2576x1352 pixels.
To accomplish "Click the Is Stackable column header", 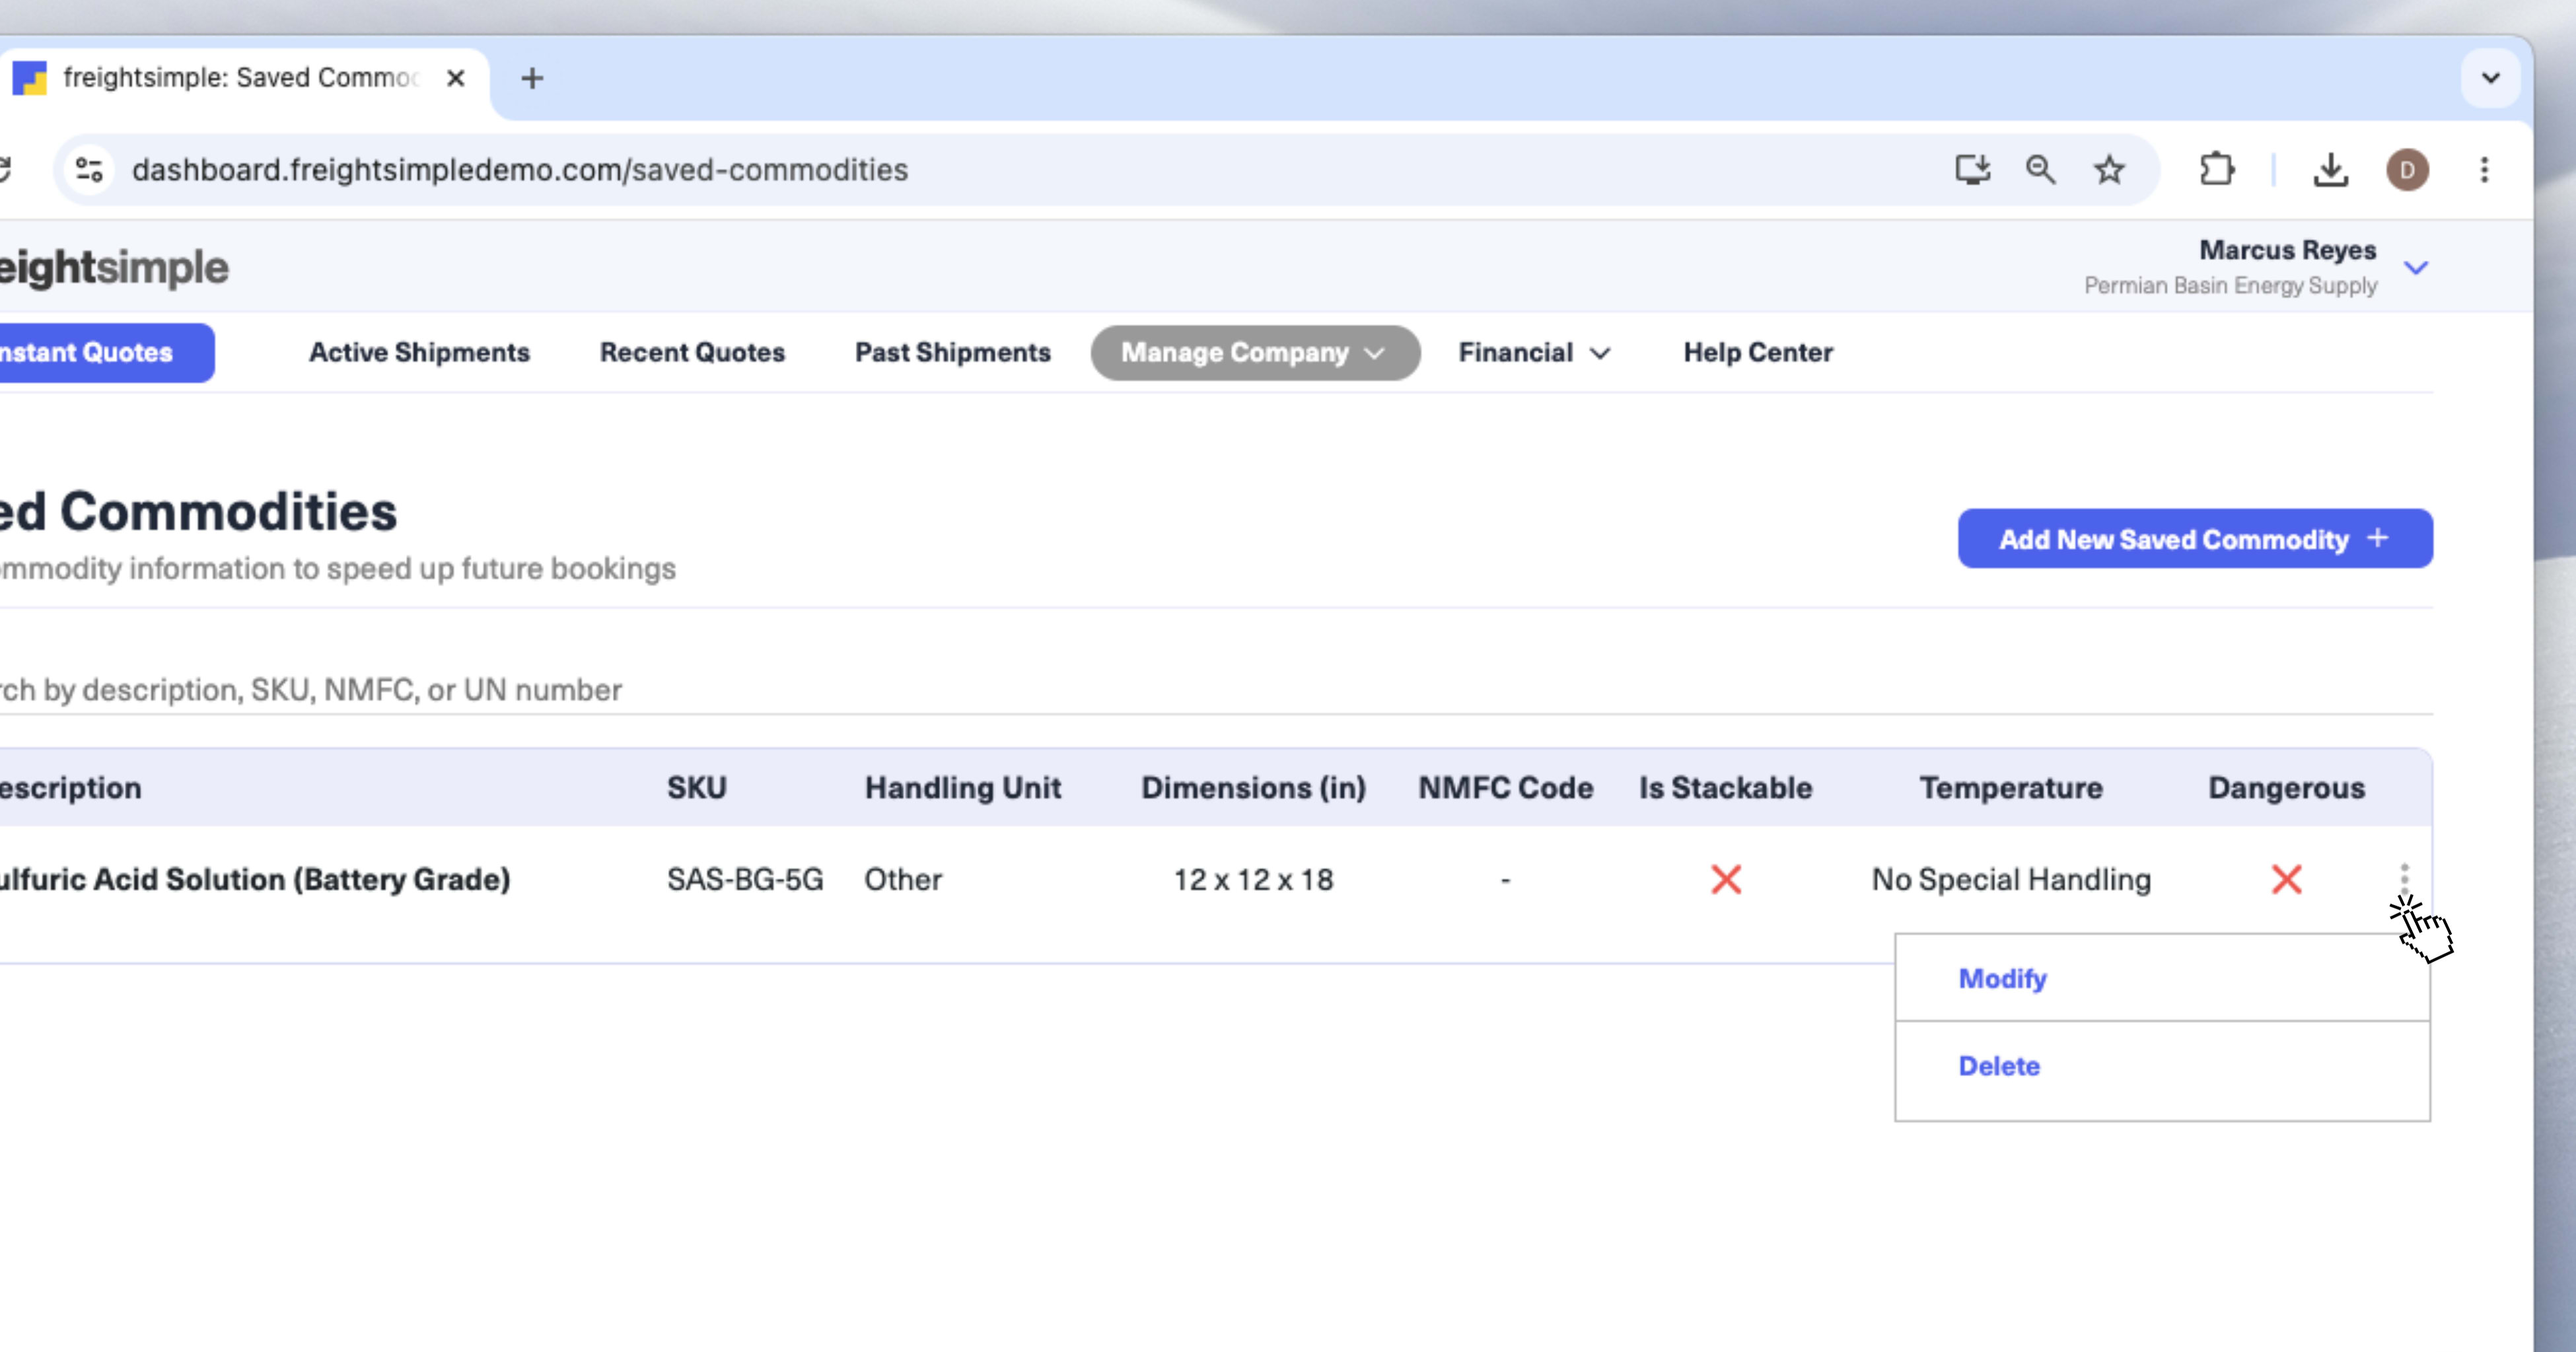I will click(1725, 788).
